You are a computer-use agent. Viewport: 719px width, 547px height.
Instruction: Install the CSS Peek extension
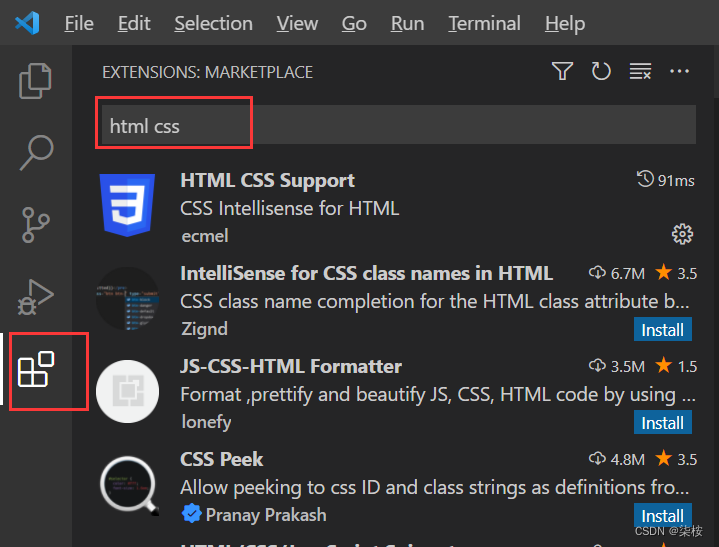coord(663,515)
